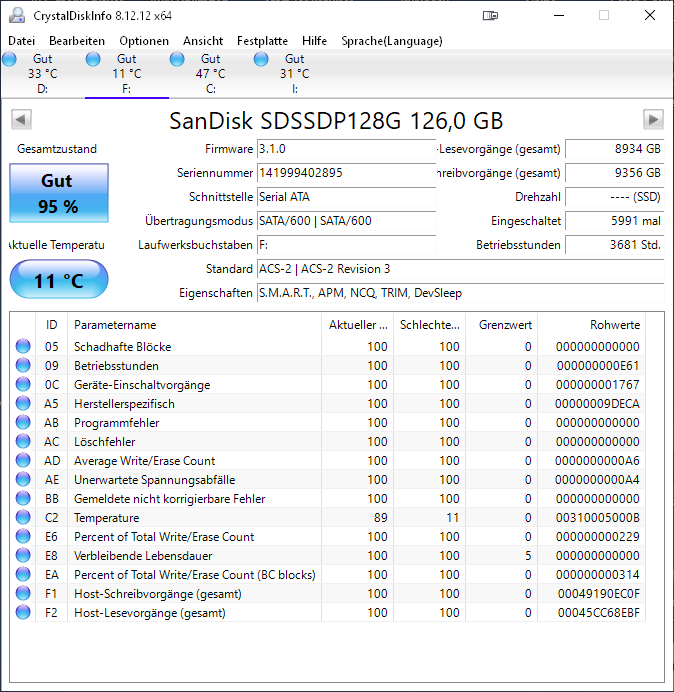Open the Hilfe menu
674x692 pixels.
pyautogui.click(x=314, y=41)
